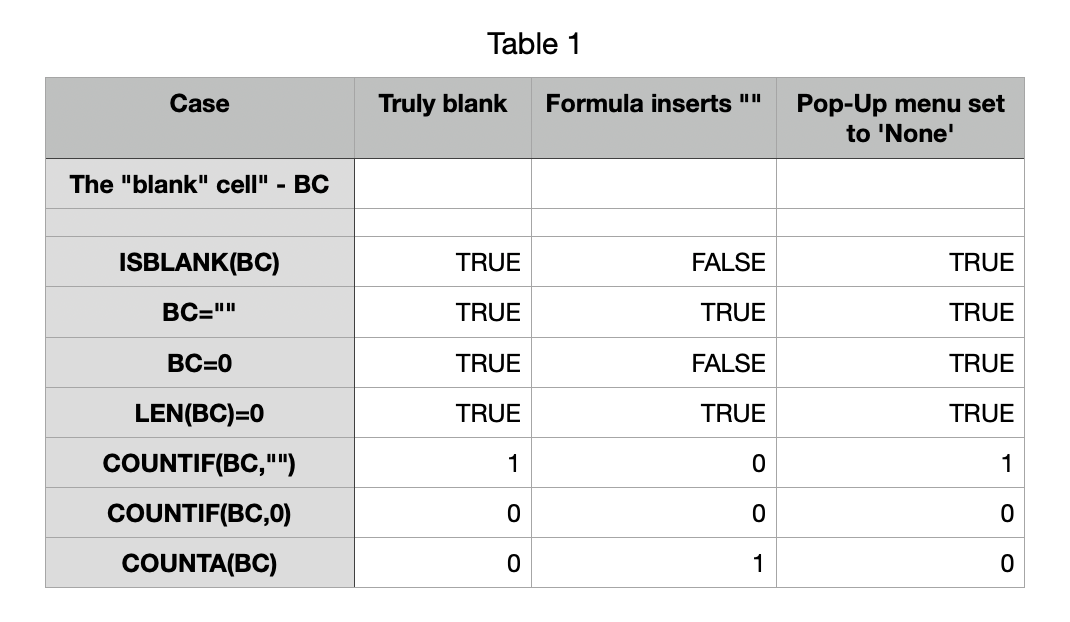Click FALSE in ISBLANK(BC) row
Viewport: 1070px width, 622px height.
coord(728,263)
